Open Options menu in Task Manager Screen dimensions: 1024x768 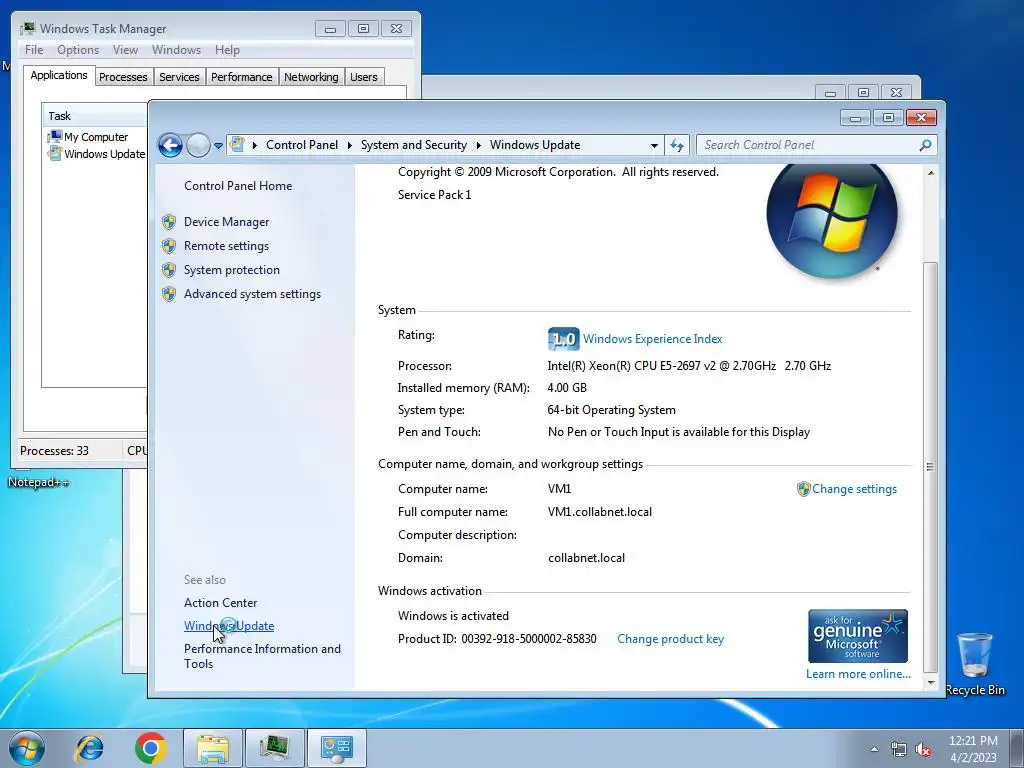[x=78, y=50]
